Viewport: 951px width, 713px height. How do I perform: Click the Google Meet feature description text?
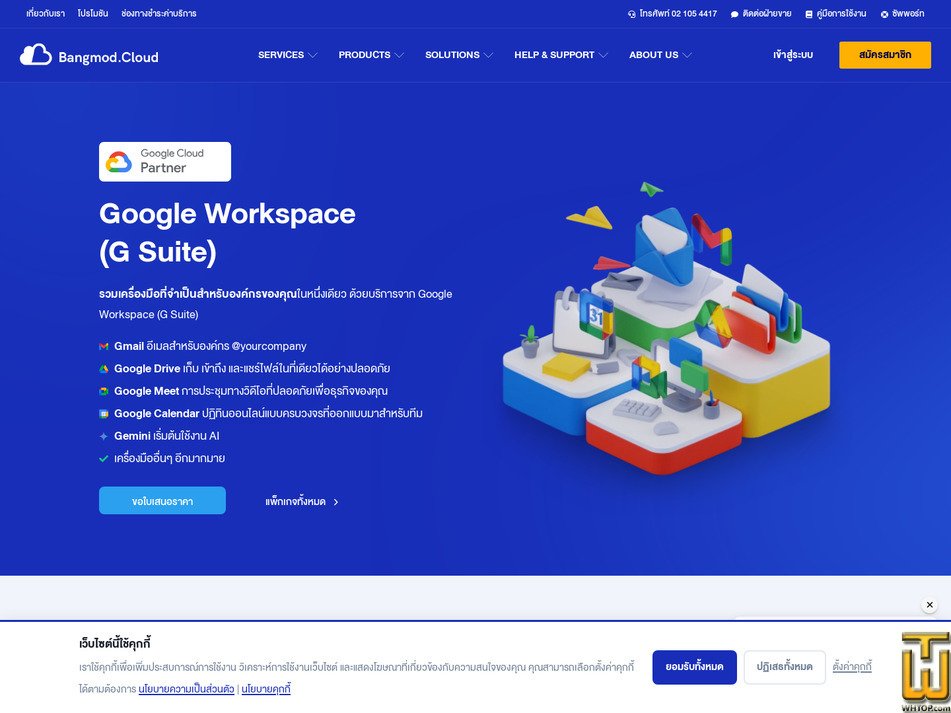(x=250, y=391)
